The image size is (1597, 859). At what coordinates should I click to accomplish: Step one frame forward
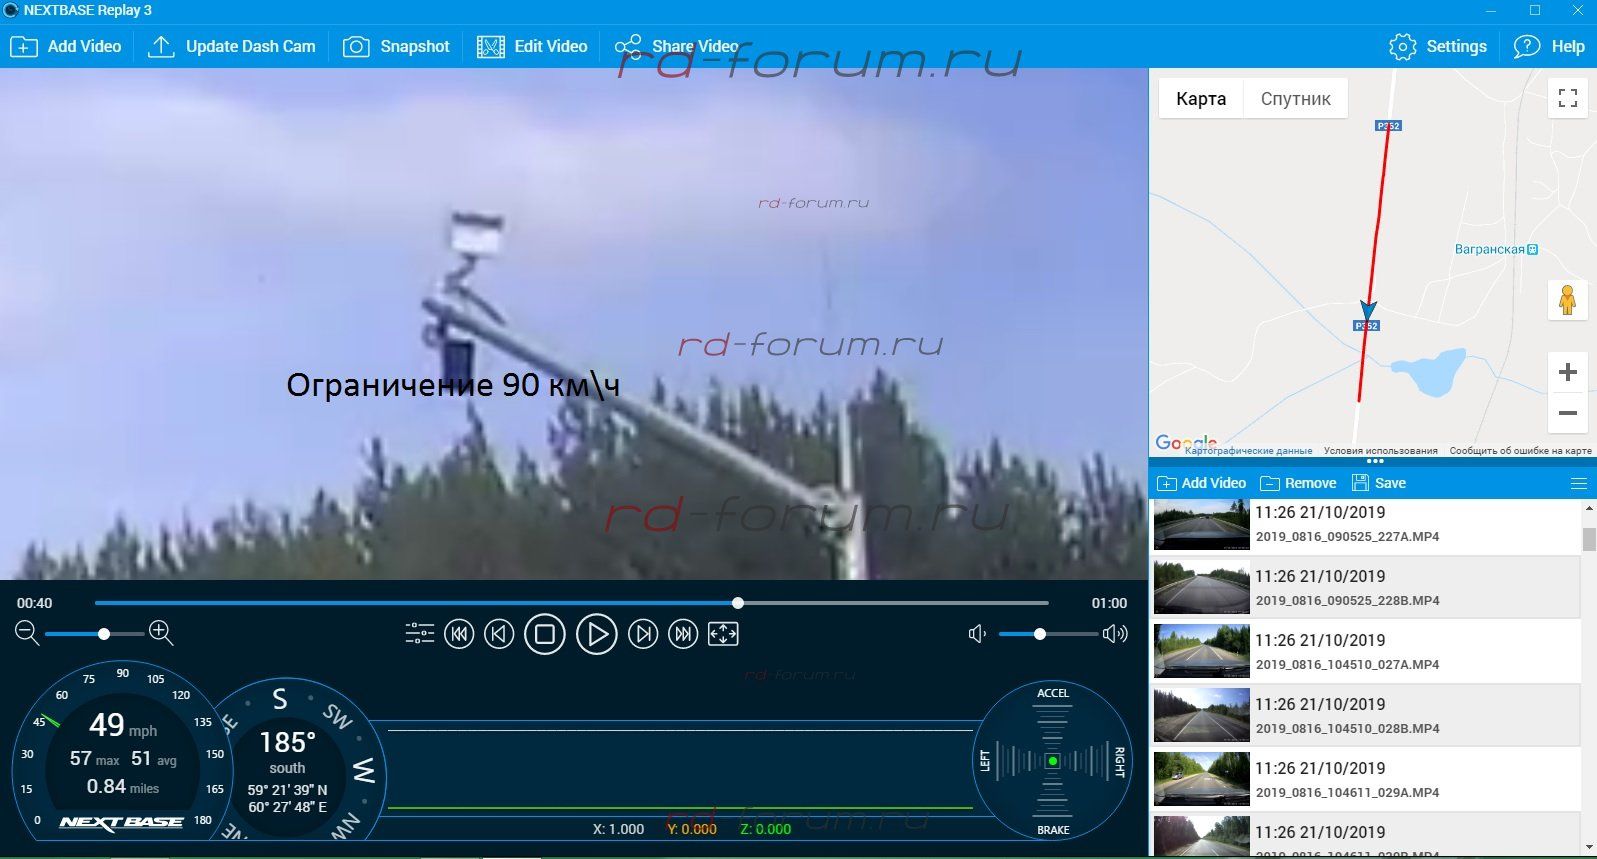point(643,634)
